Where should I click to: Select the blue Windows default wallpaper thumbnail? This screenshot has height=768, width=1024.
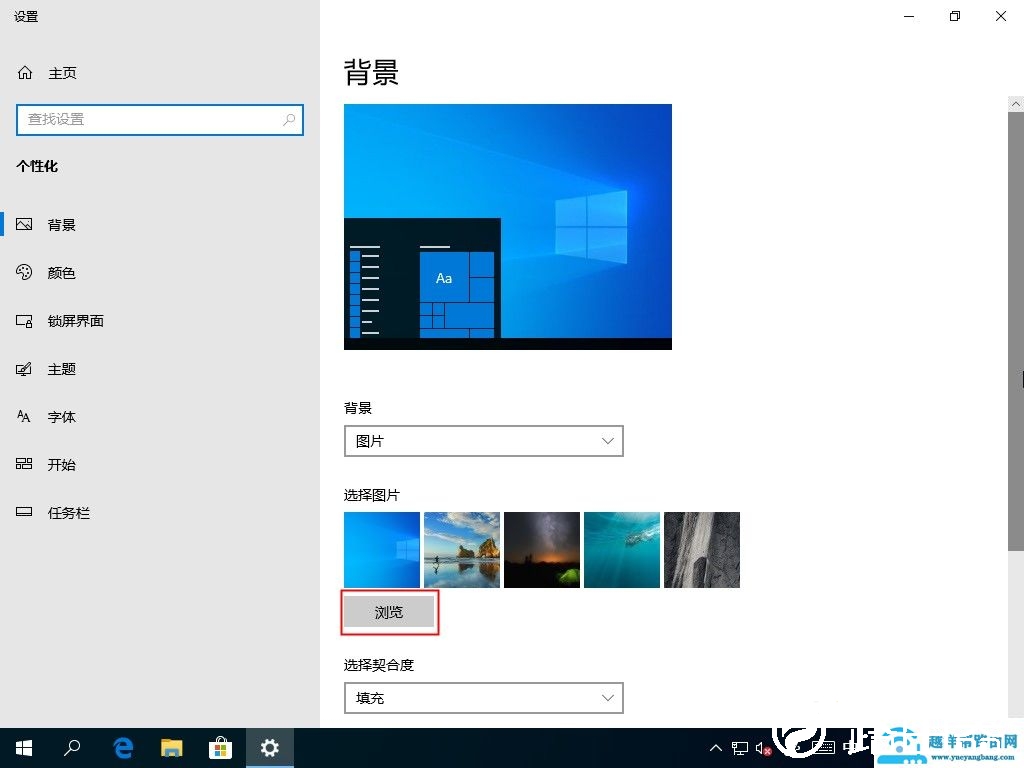(x=381, y=549)
